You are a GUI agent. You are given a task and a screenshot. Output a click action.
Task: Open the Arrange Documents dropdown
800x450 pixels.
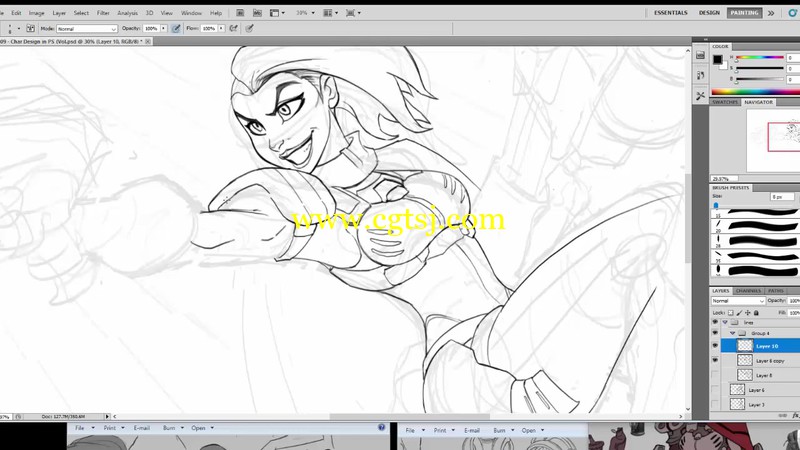331,13
